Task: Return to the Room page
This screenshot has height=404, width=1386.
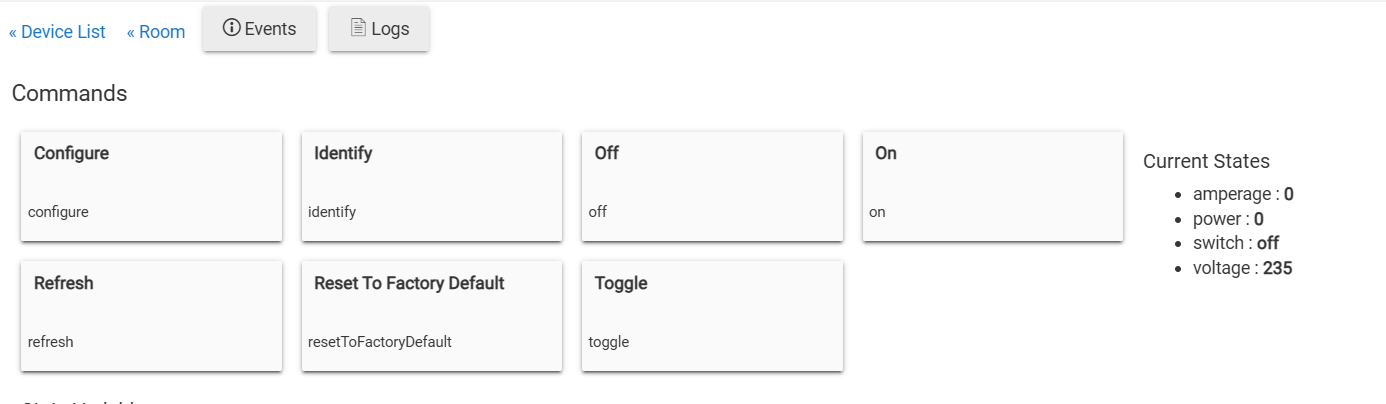Action: (x=156, y=32)
